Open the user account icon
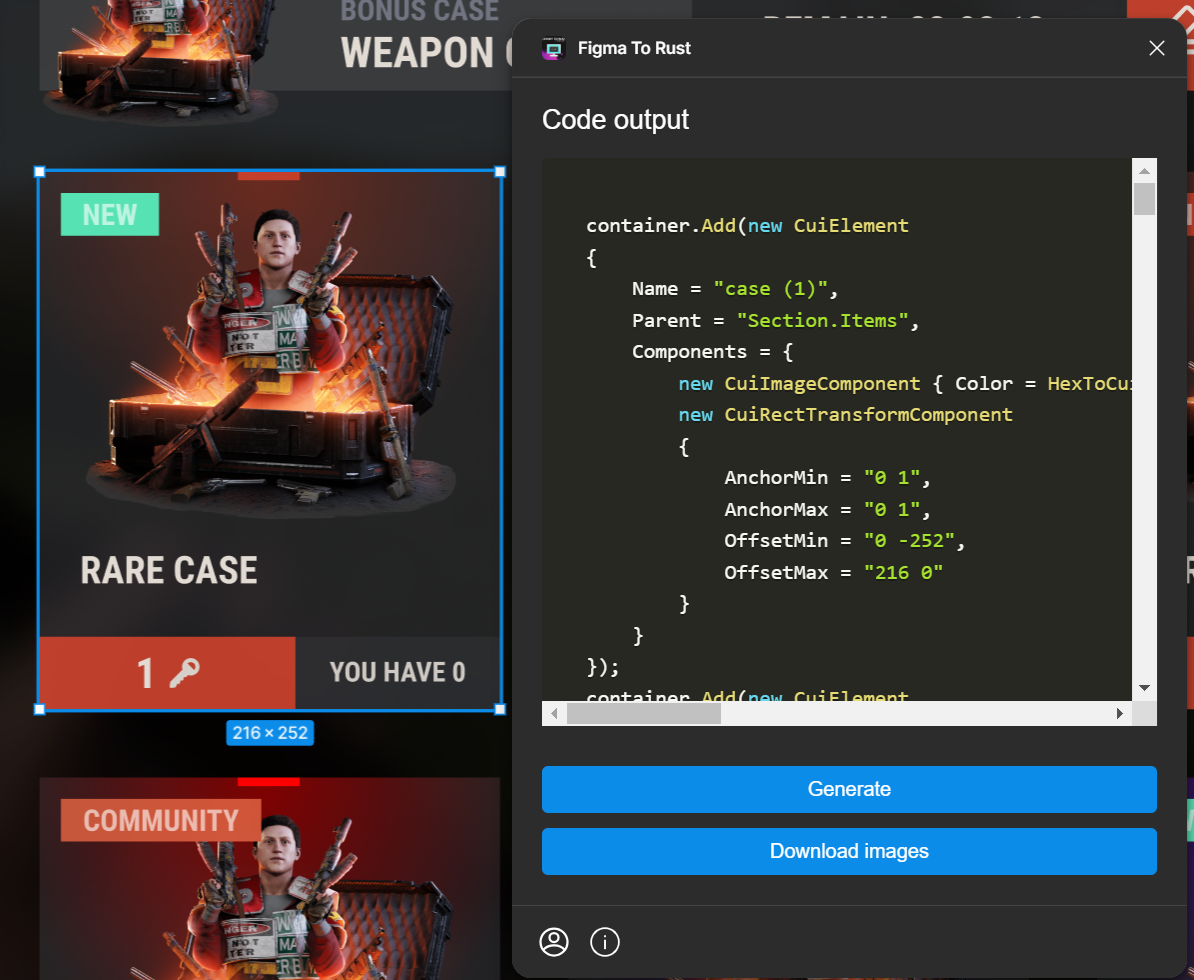 pos(553,941)
